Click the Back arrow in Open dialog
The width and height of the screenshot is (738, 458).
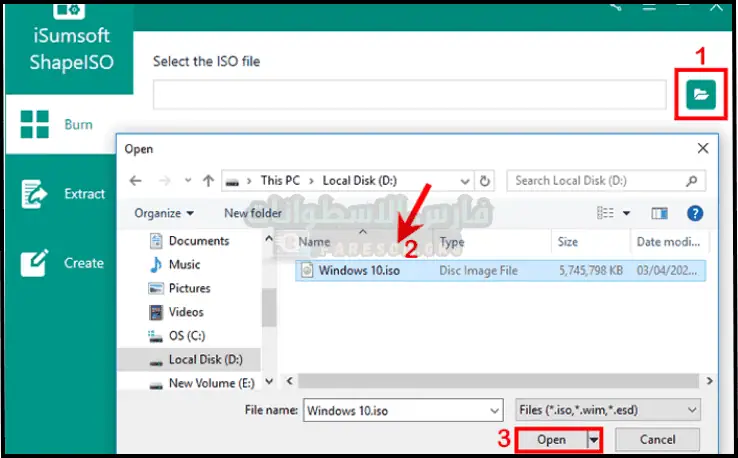click(x=136, y=181)
